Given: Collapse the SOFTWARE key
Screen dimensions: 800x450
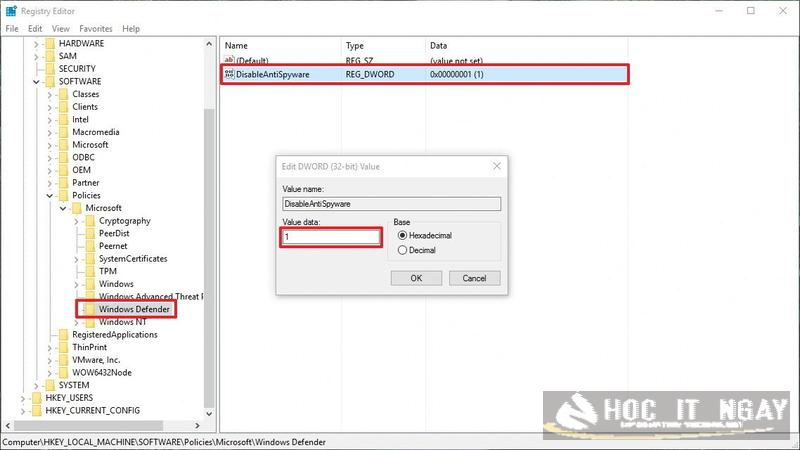Looking at the screenshot, I should (x=36, y=82).
